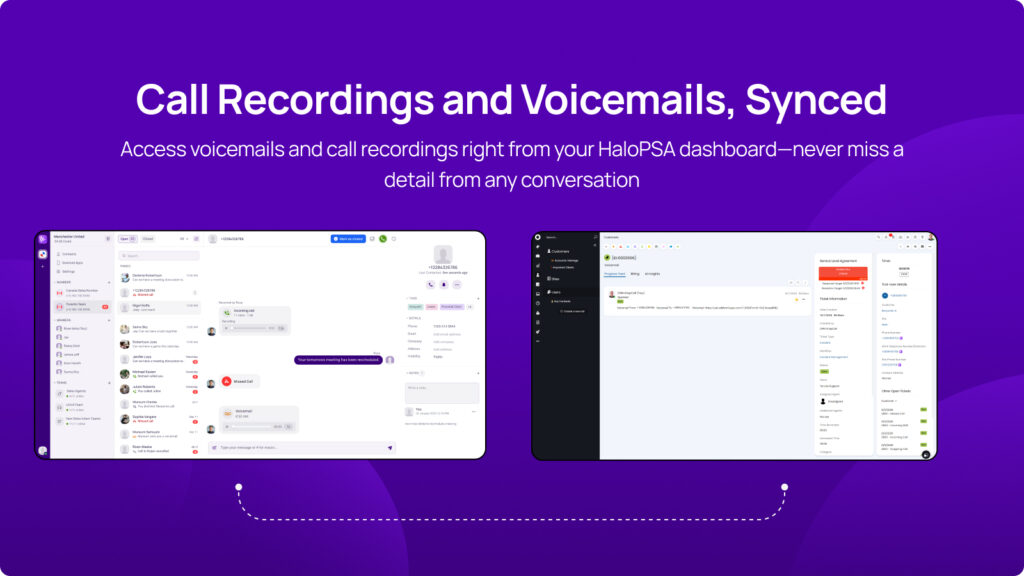Open Settings in the left sidebar
The width and height of the screenshot is (1024, 576).
point(68,271)
